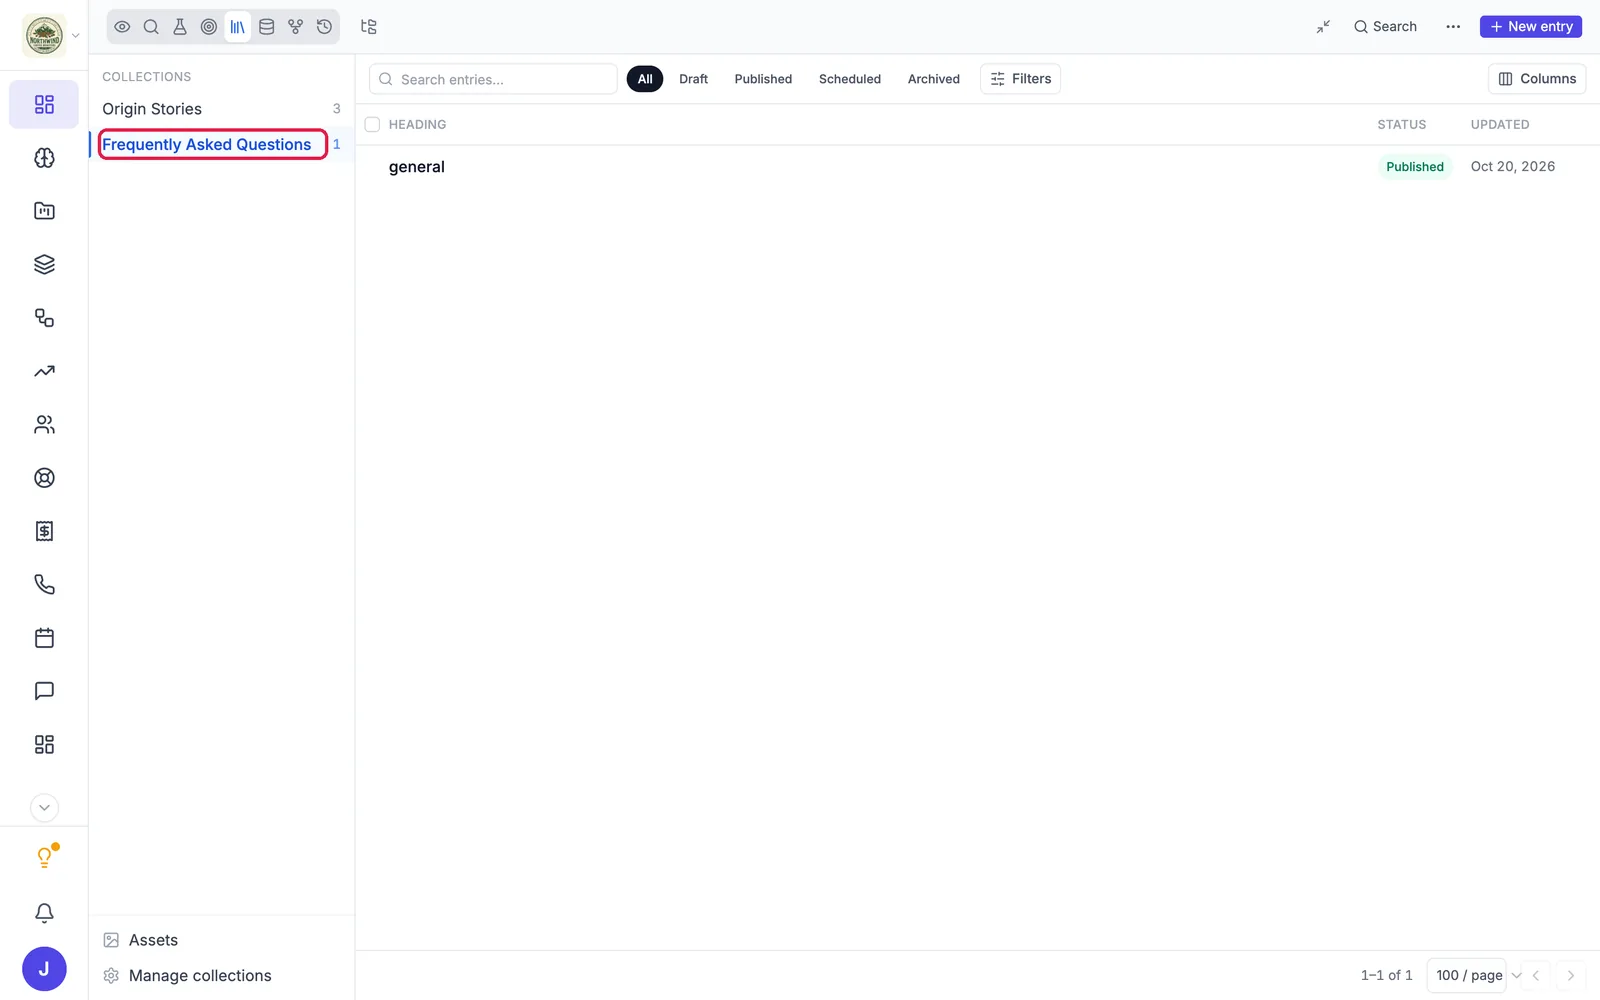
Task: Open the database cylinder icon
Action: pos(267,27)
